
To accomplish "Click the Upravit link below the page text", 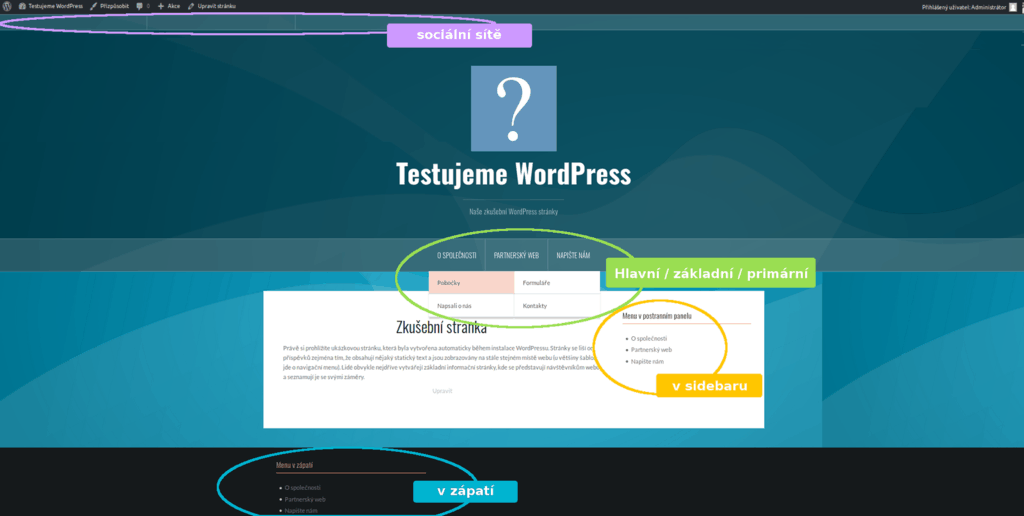I will click(x=442, y=391).
